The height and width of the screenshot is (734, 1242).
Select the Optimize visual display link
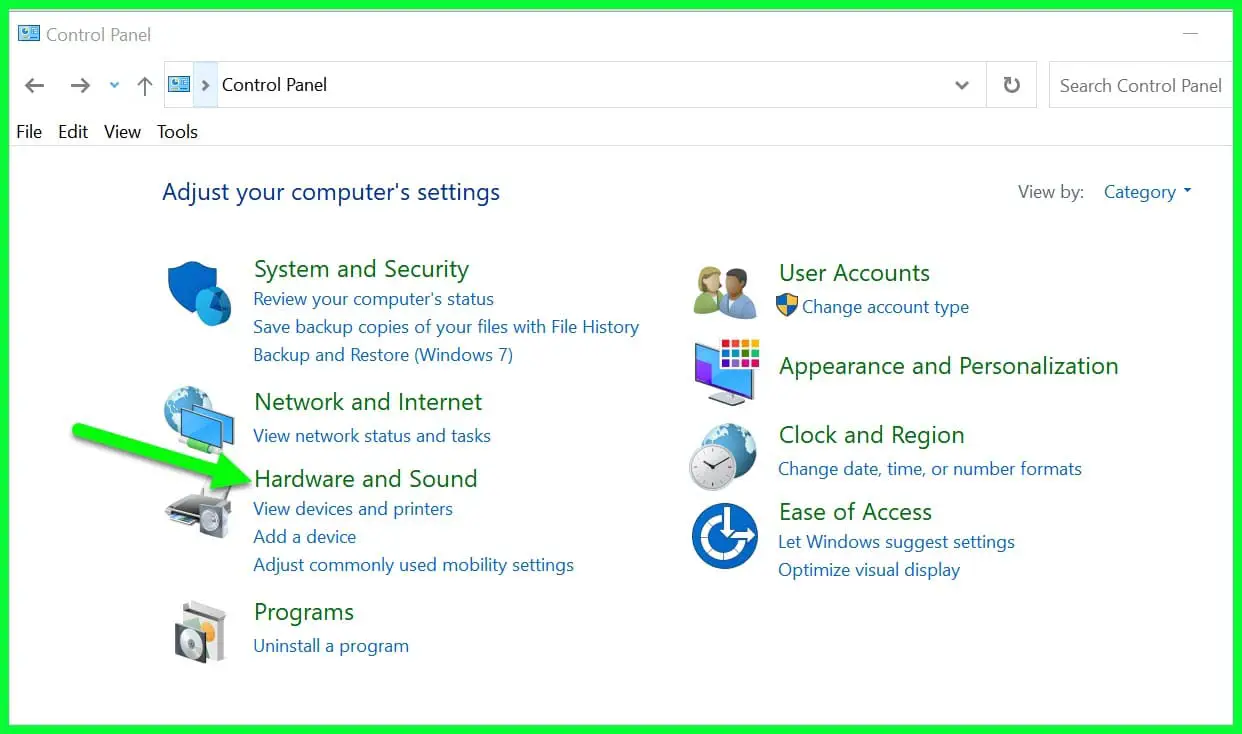click(869, 570)
